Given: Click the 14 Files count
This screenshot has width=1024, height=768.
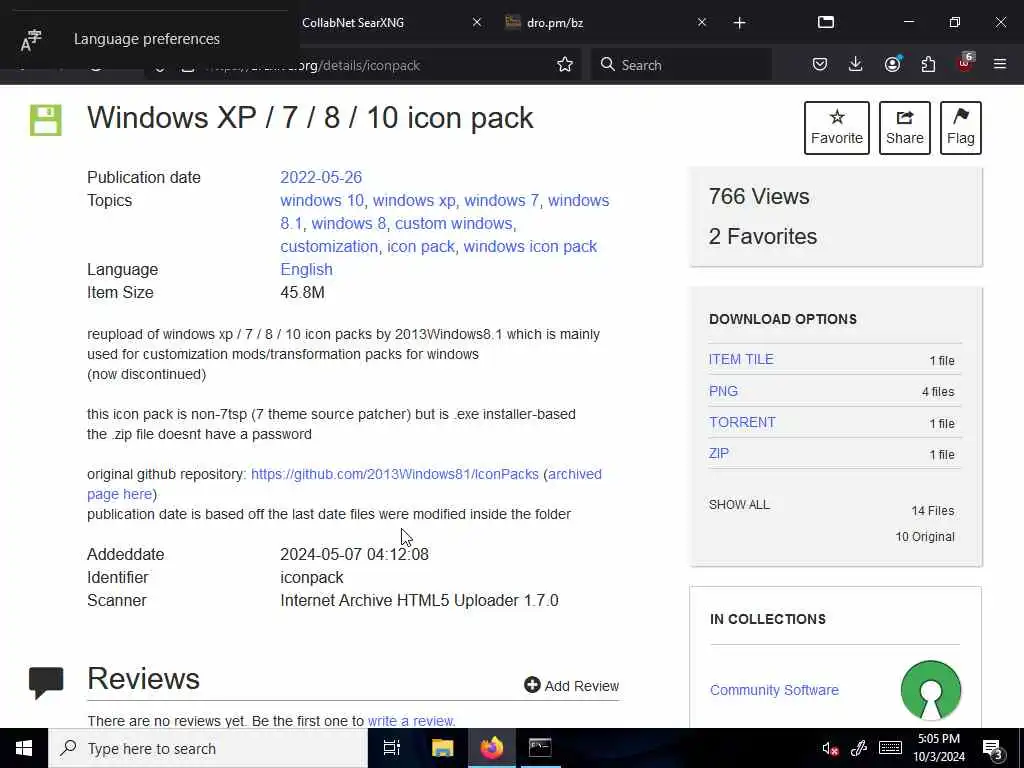Looking at the screenshot, I should pos(933,511).
